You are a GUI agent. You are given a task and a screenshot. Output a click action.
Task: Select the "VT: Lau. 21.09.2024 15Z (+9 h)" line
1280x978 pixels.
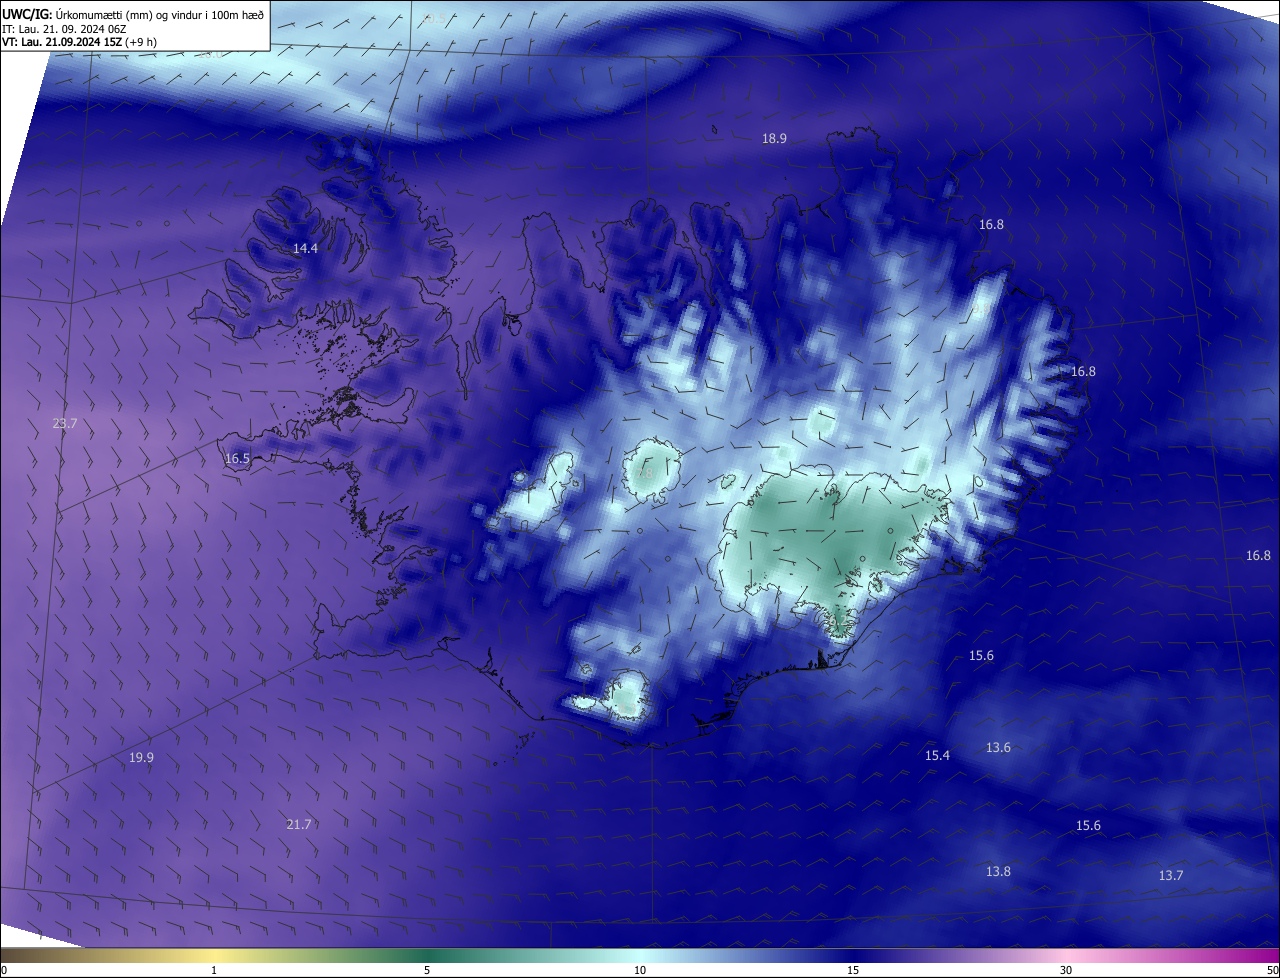tap(79, 42)
